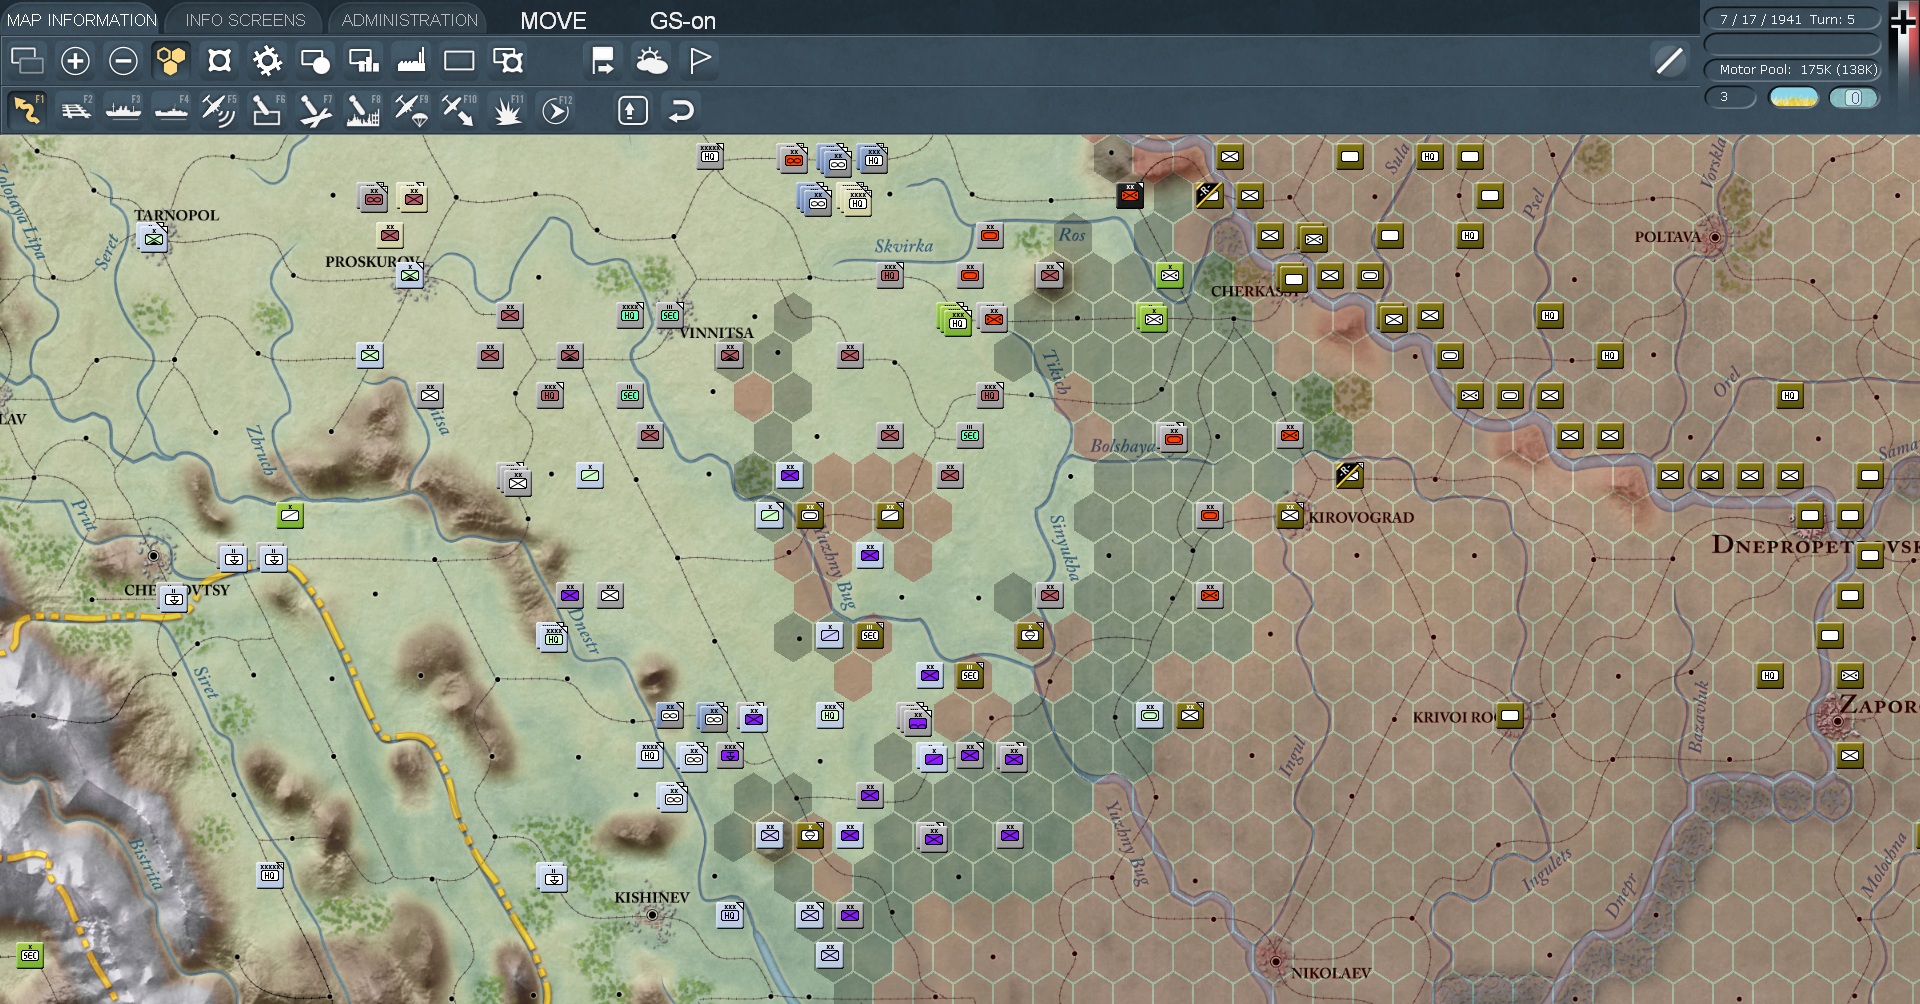Open the weather sun-and-cloud icon

[x=651, y=61]
